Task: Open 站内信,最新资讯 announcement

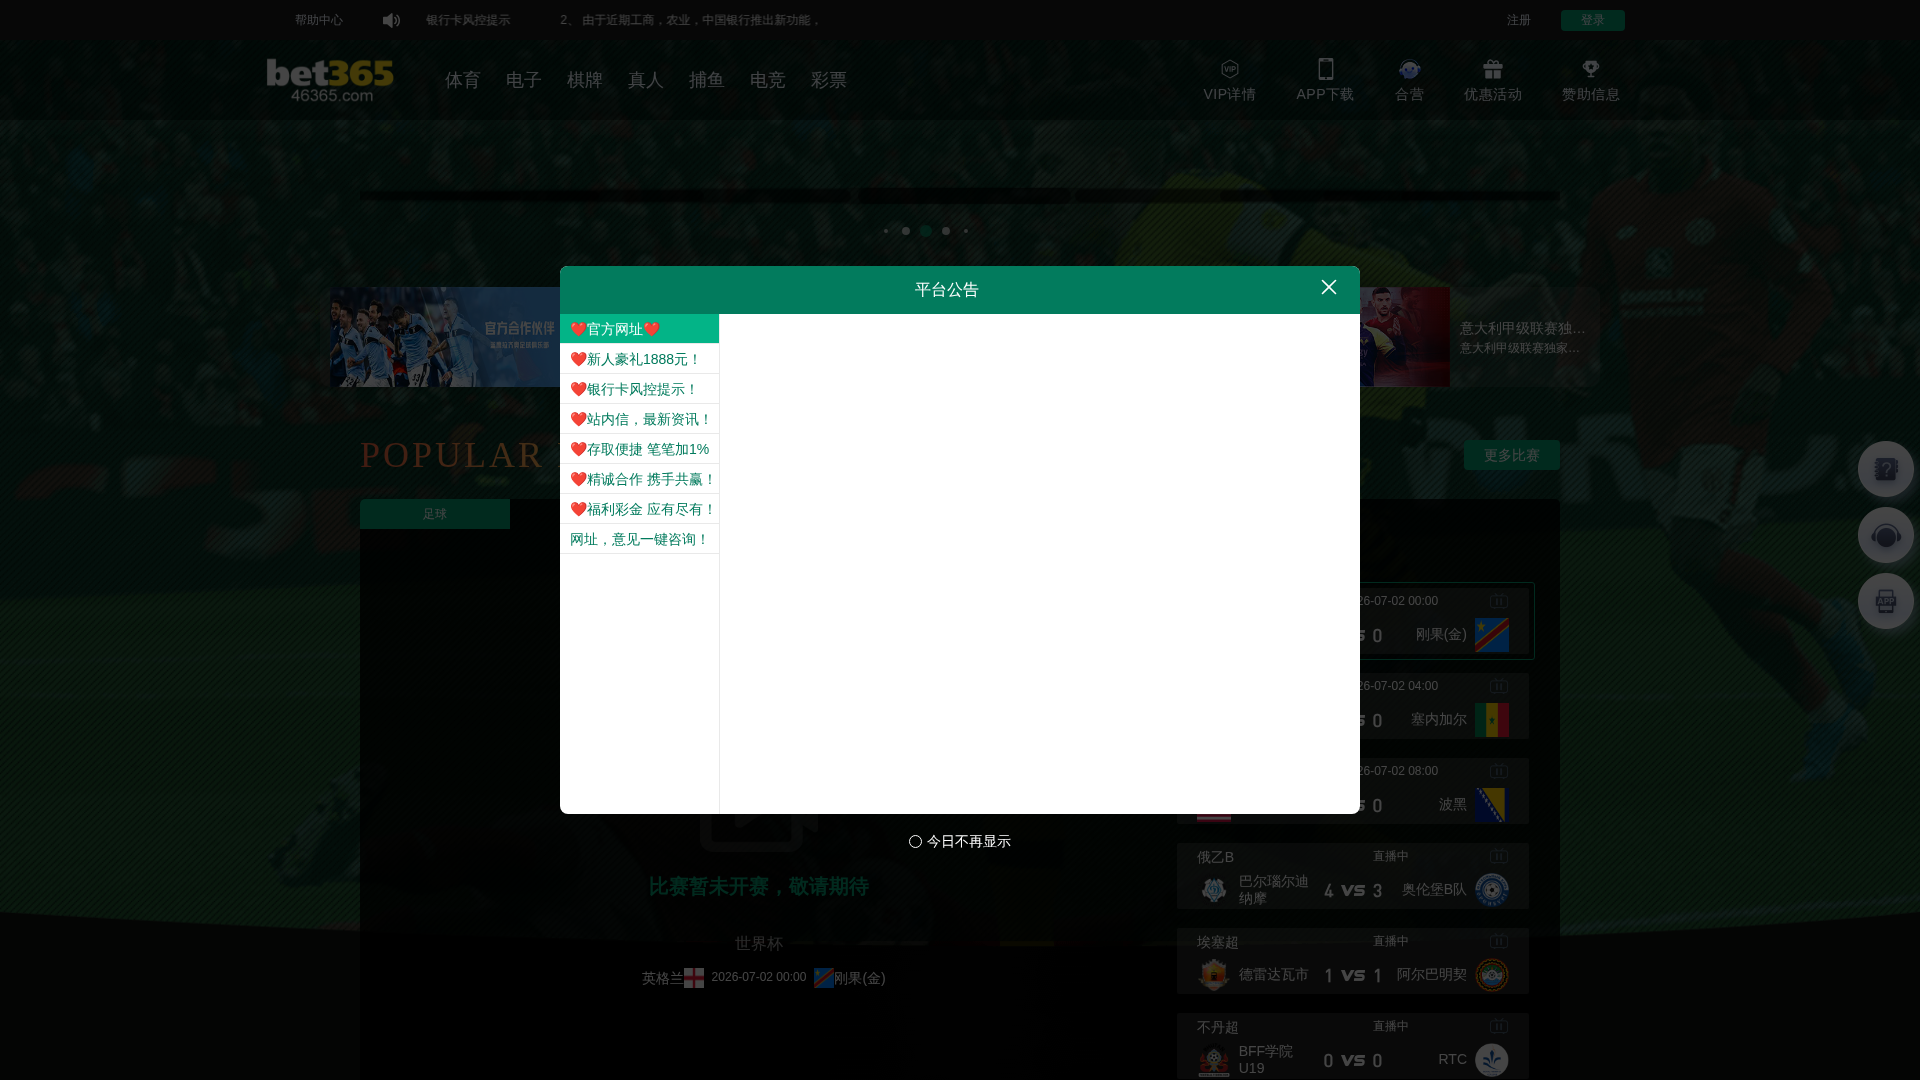Action: tap(639, 419)
